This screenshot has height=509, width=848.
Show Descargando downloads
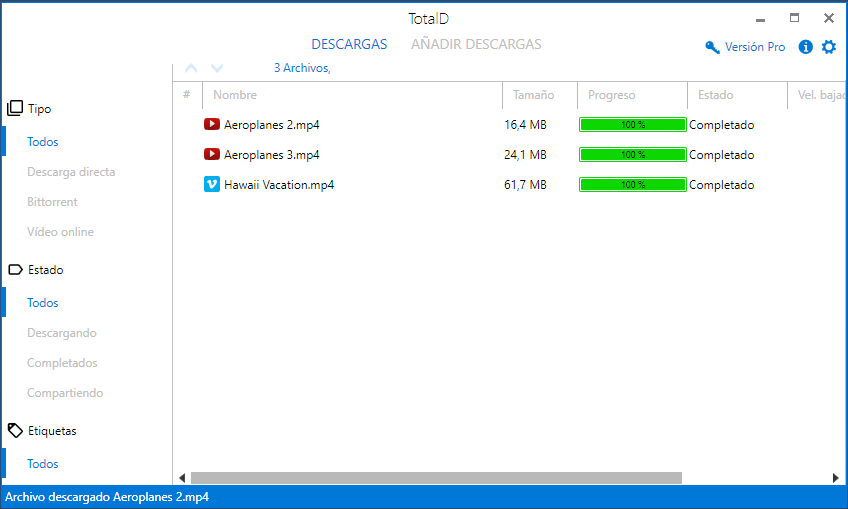[62, 333]
